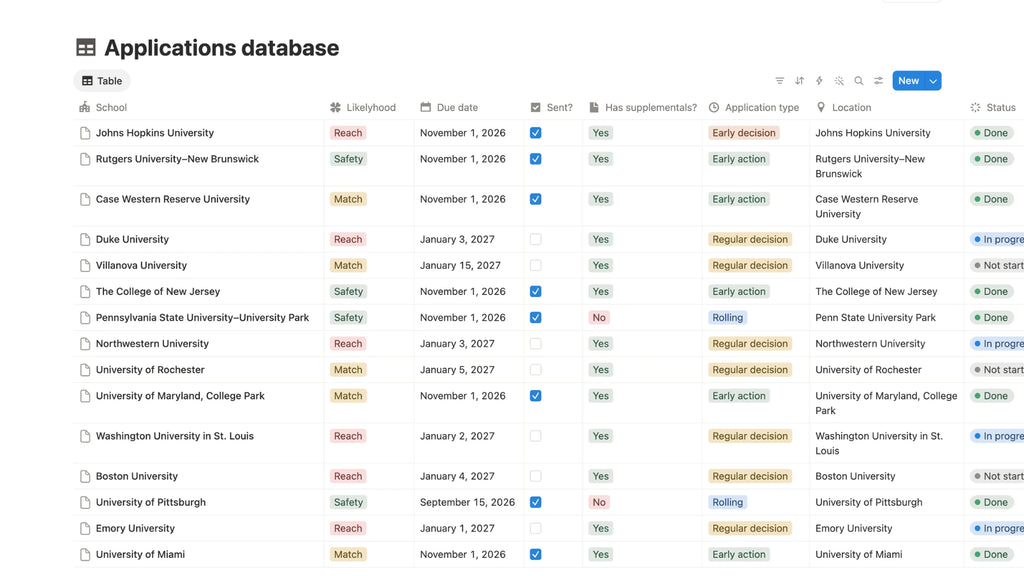Viewport: 1024px width, 576px height.
Task: Open the search magnifier icon
Action: pyautogui.click(x=859, y=81)
